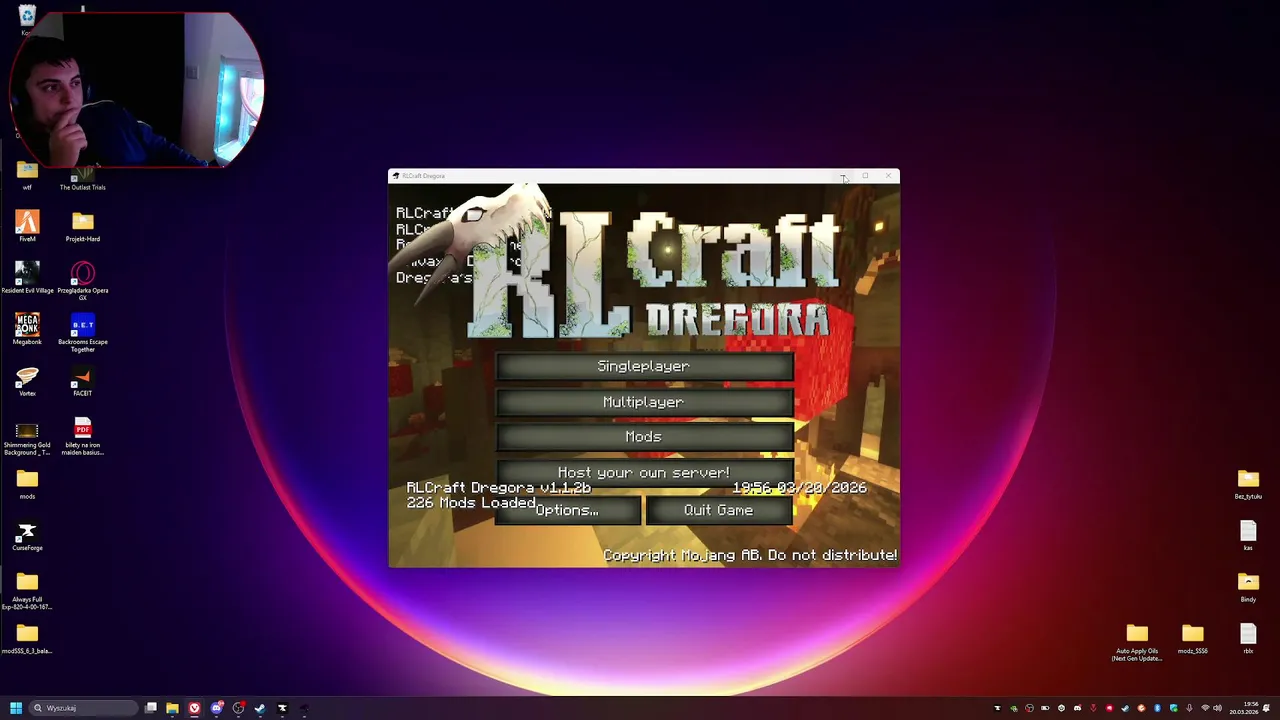This screenshot has height=720, width=1280.
Task: Select the bilety na iron maiden PDF
Action: (82, 436)
